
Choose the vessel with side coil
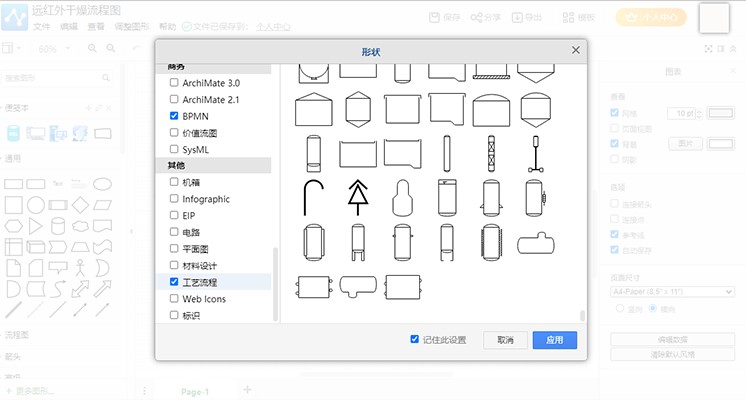click(x=536, y=198)
